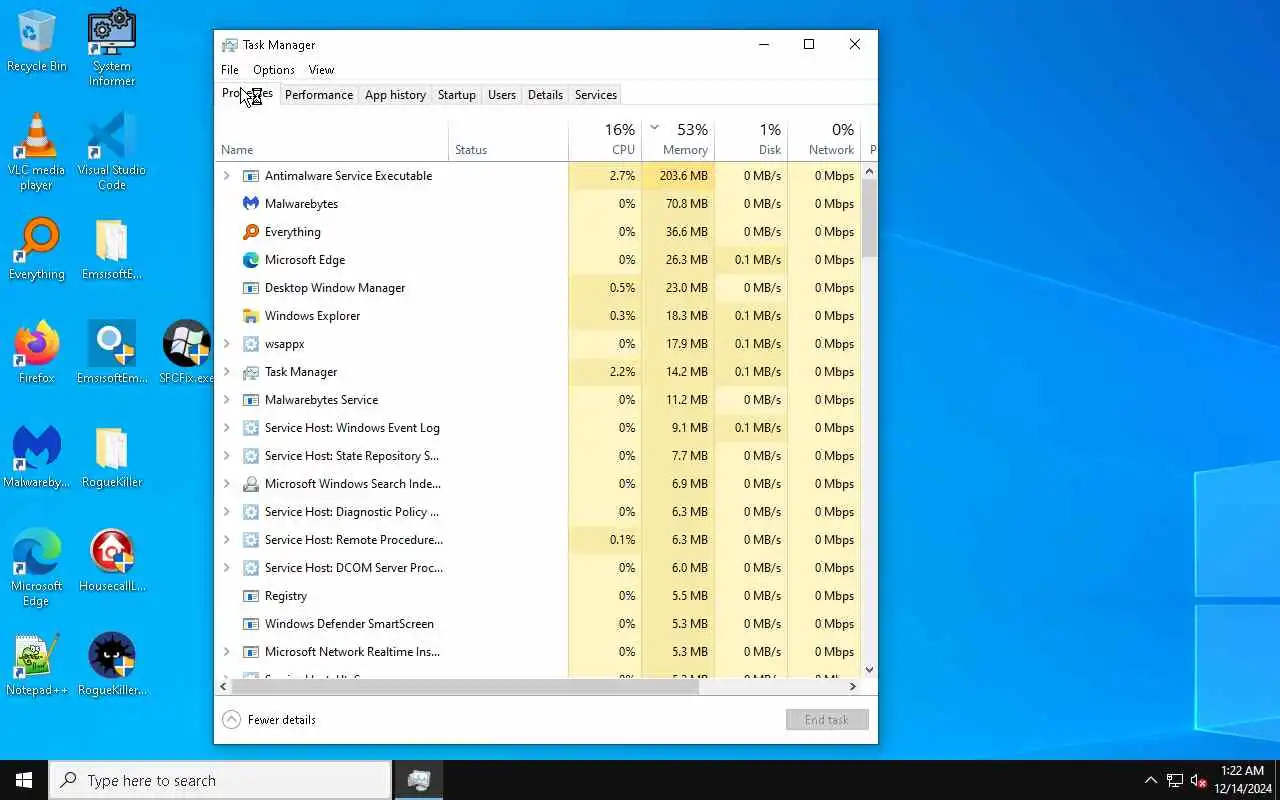
Task: Switch to the Details tab
Action: 545,95
